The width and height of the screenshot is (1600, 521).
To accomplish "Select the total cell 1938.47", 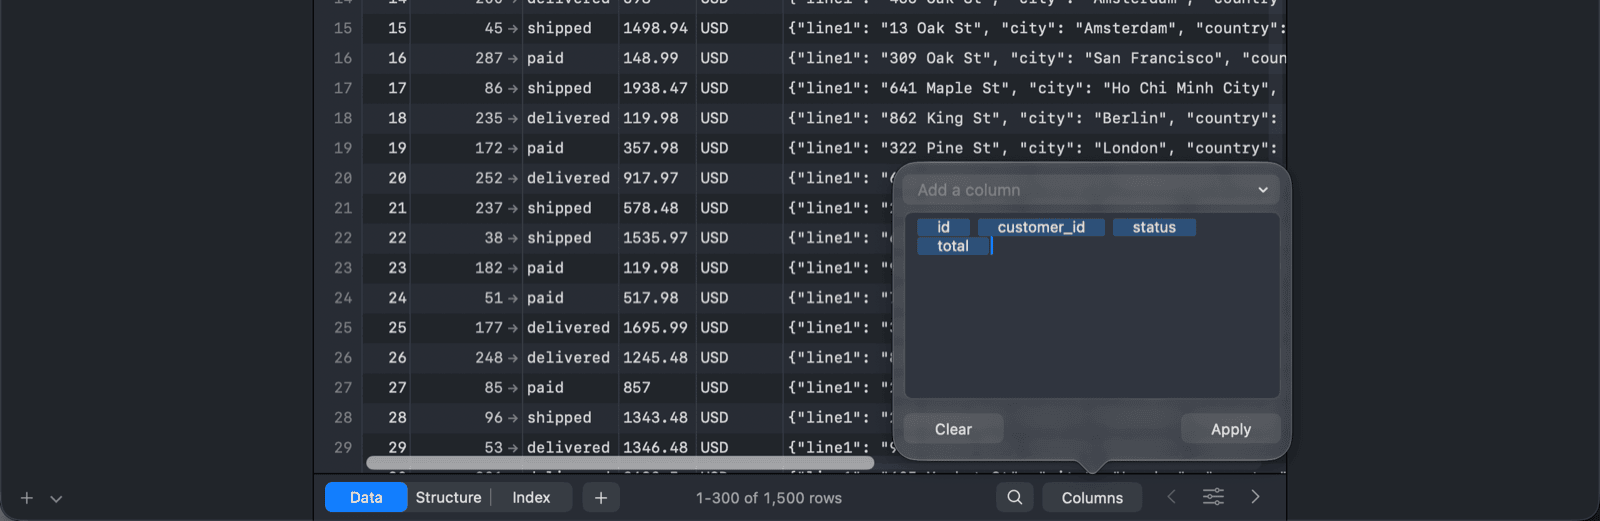I will (x=656, y=88).
